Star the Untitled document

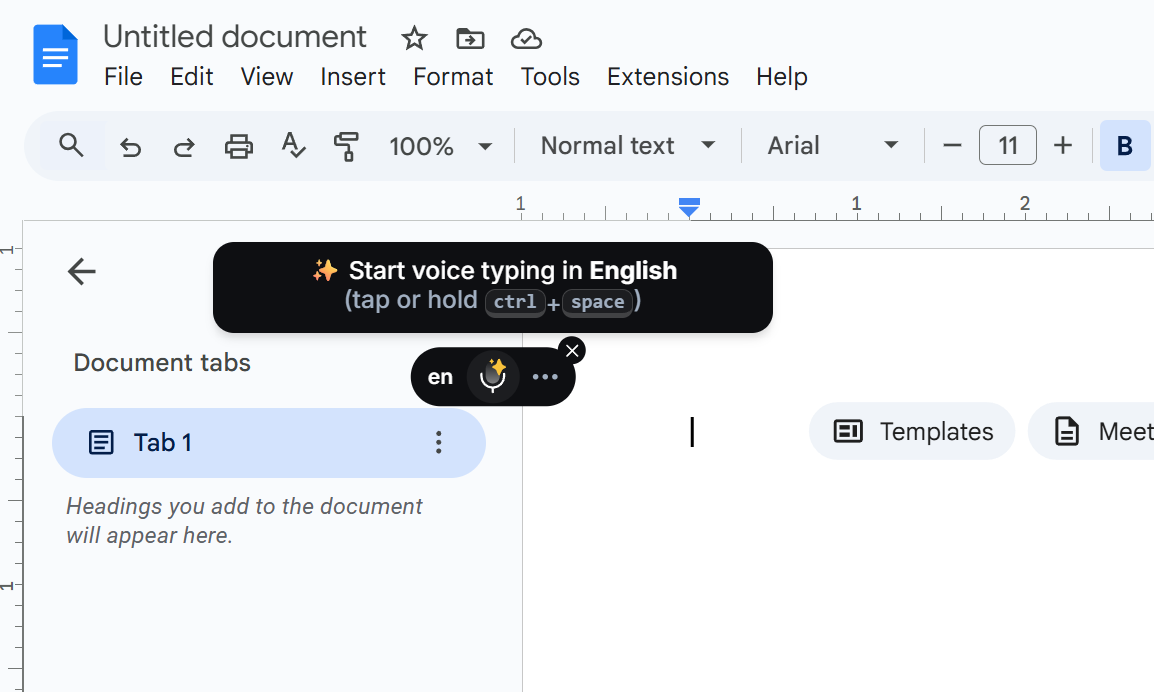click(x=414, y=38)
